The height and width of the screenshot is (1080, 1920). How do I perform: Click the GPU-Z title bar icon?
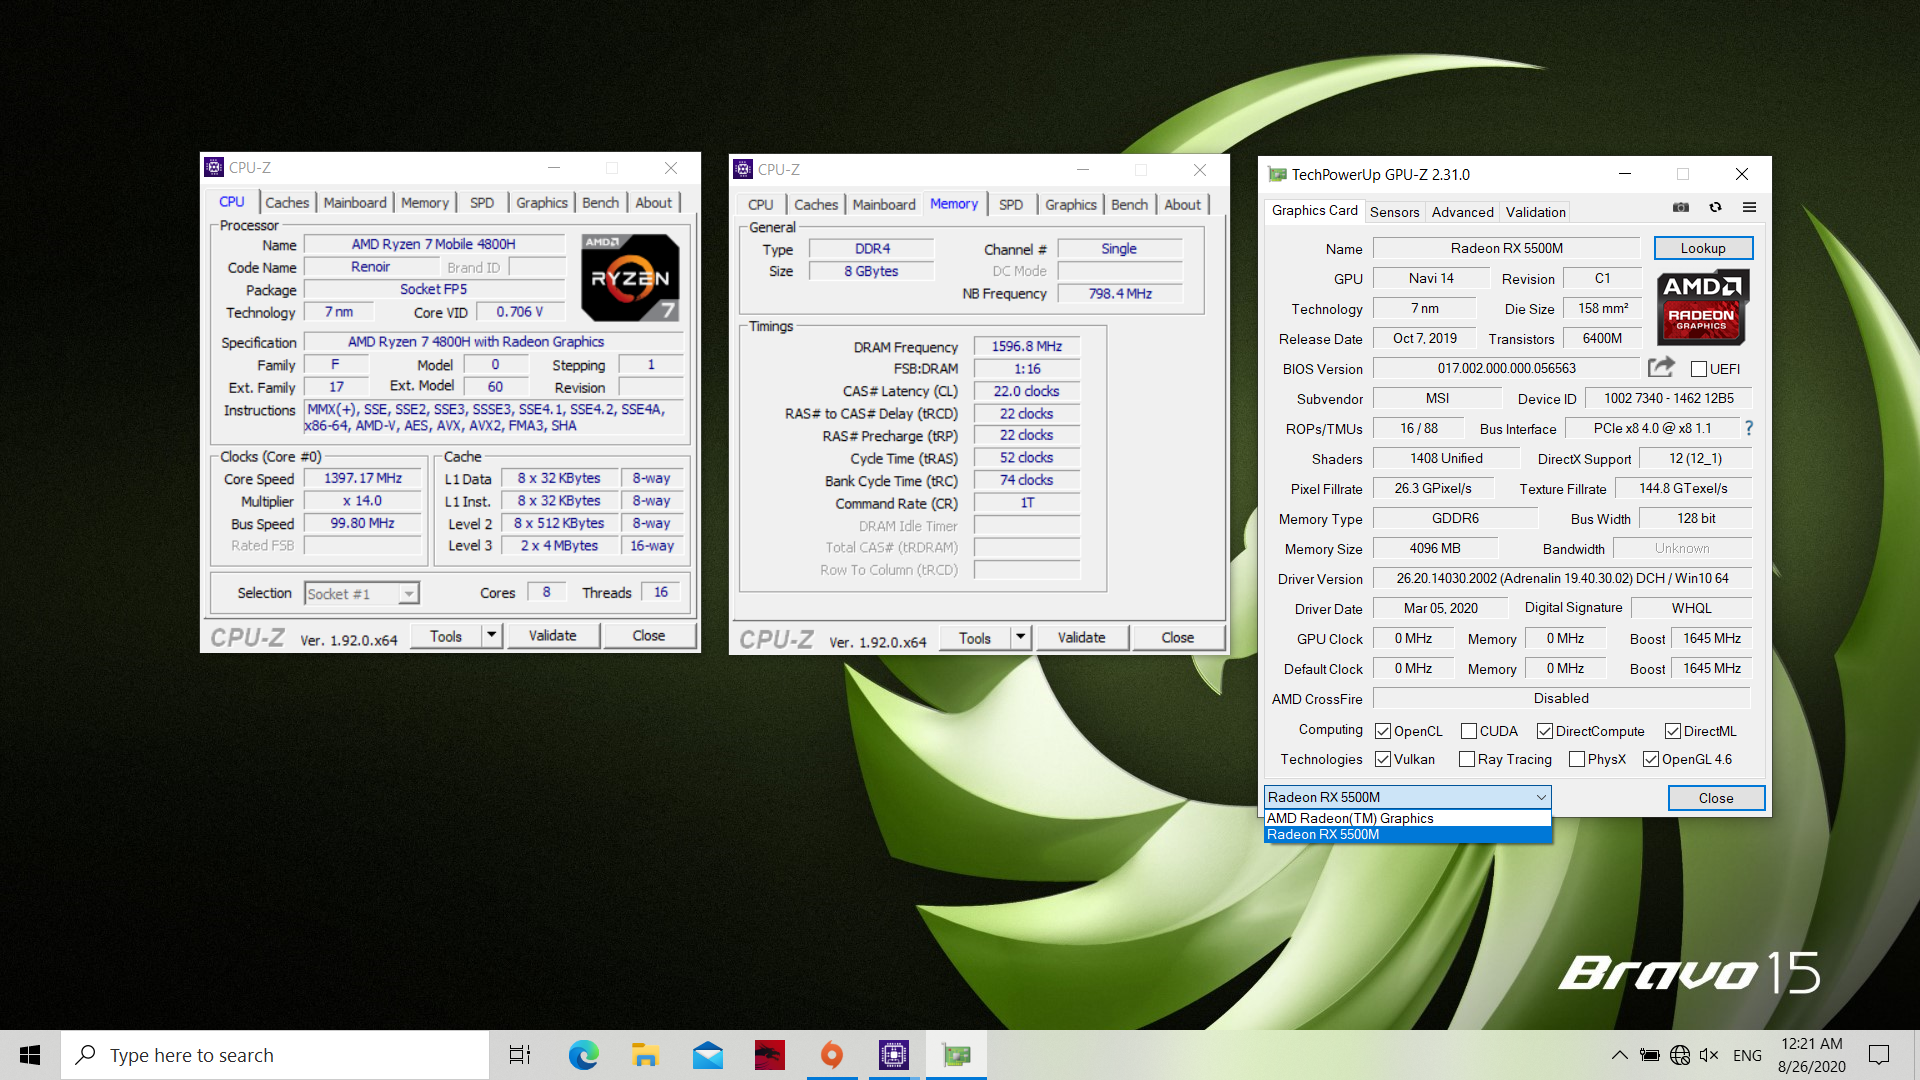pyautogui.click(x=1277, y=174)
